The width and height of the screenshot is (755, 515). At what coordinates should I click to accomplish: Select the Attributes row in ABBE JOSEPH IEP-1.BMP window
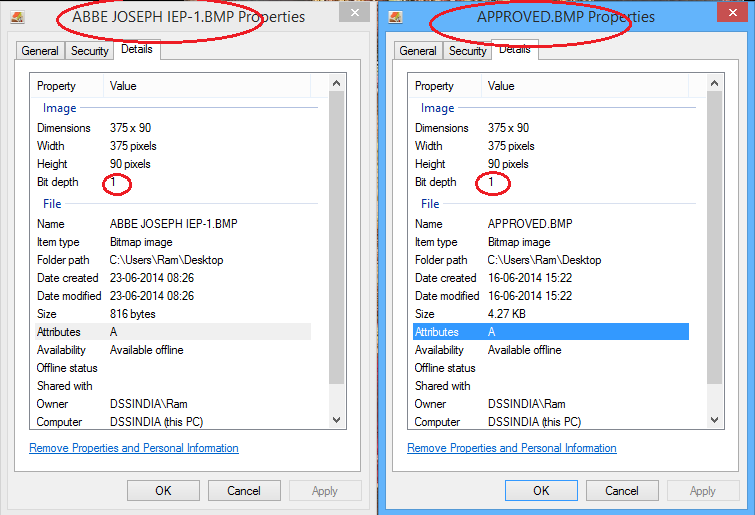click(x=173, y=332)
